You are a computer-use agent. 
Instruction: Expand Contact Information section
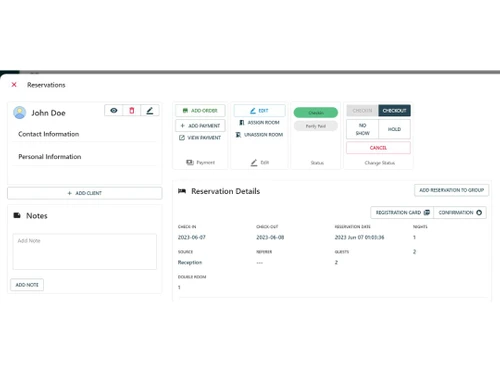tap(84, 134)
